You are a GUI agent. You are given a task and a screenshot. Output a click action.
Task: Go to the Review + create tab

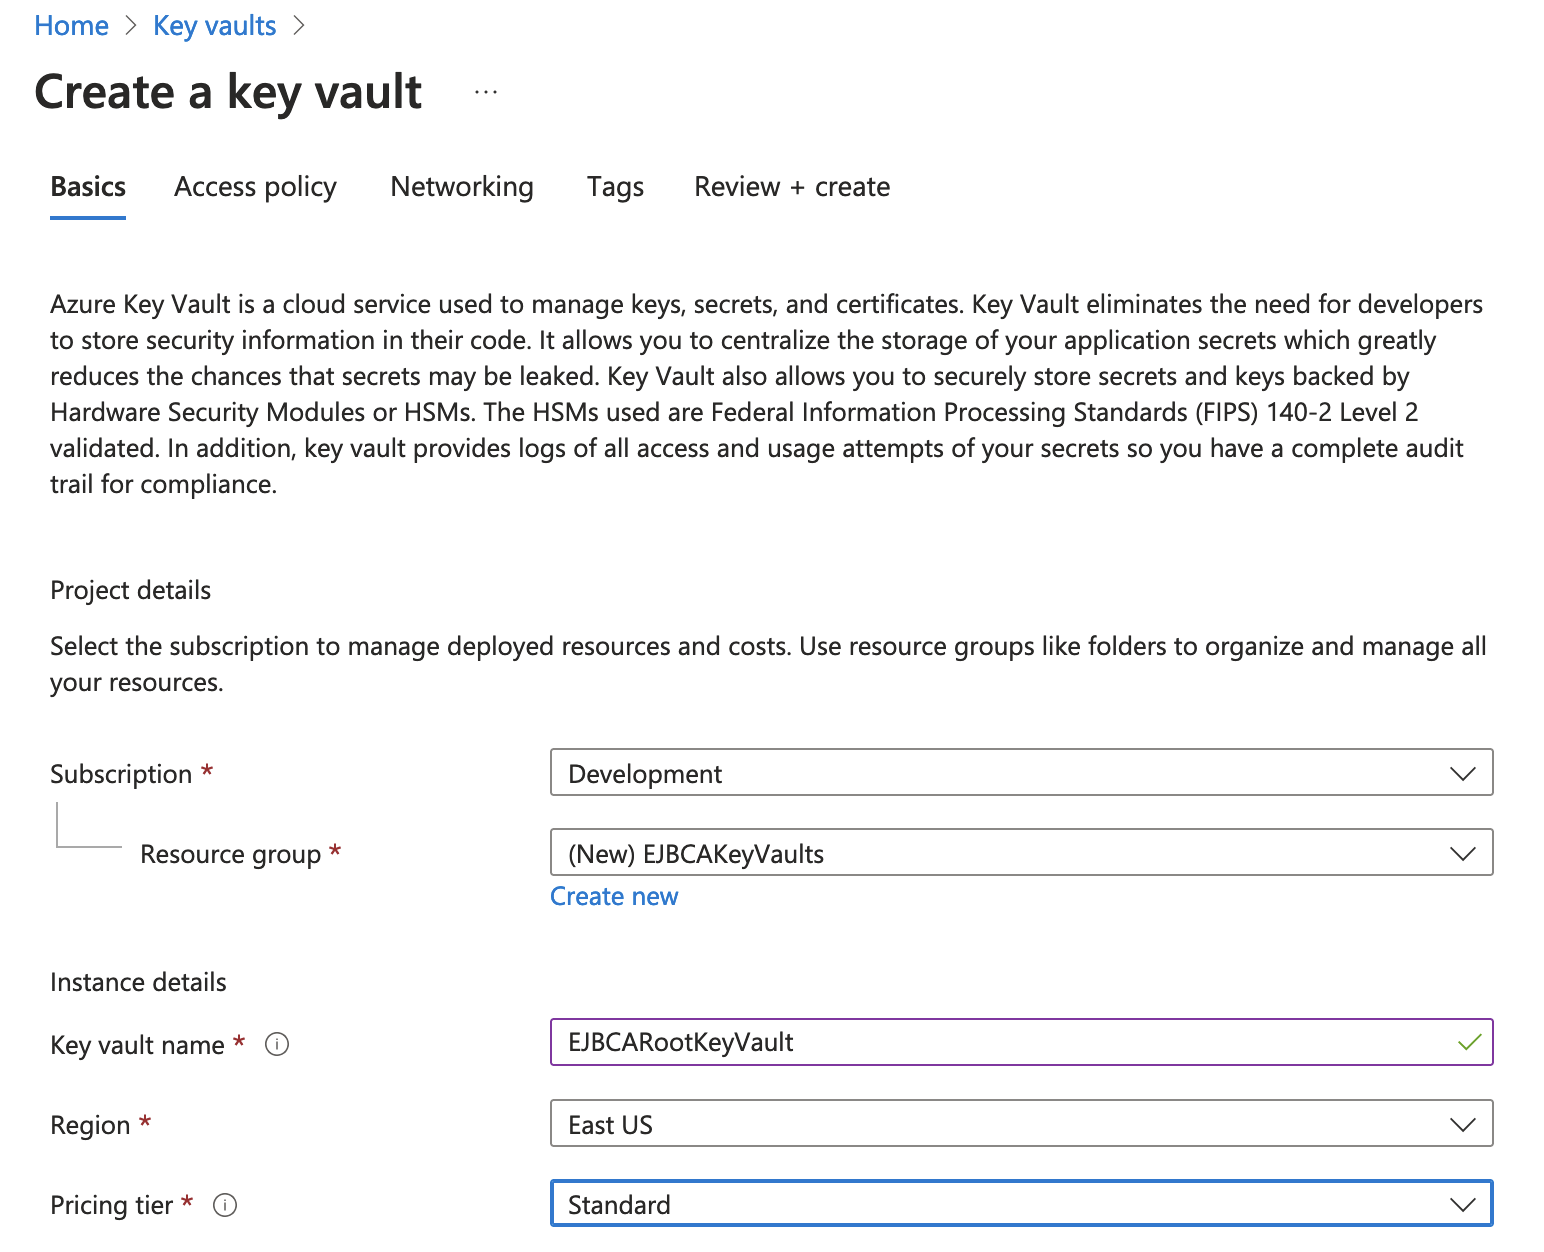[x=791, y=187]
